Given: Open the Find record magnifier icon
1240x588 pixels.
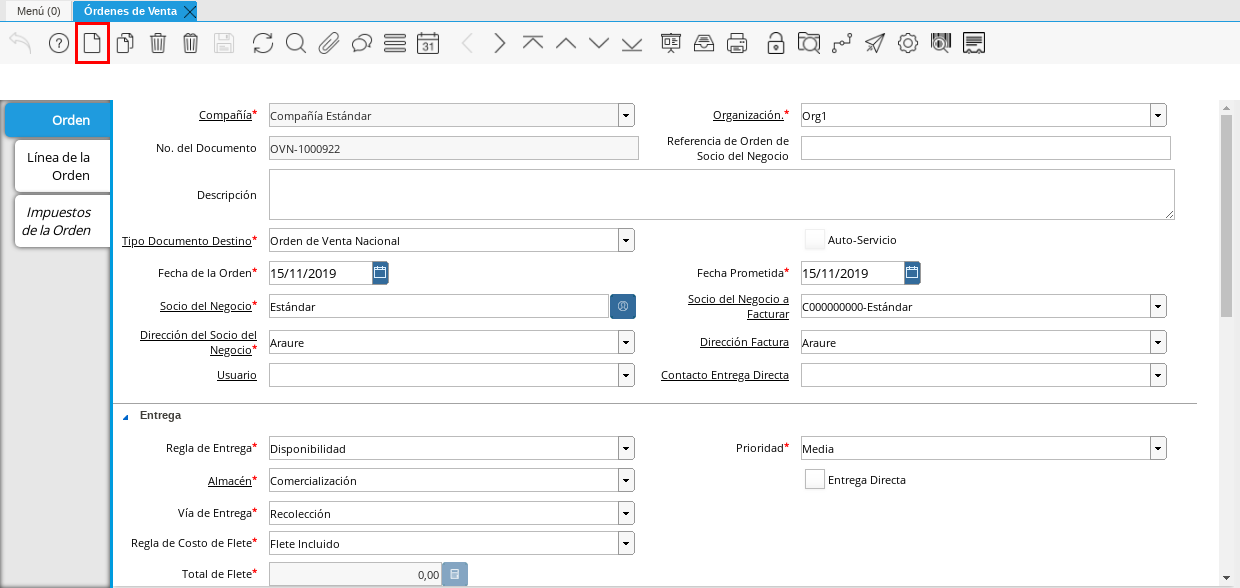Looking at the screenshot, I should 295,43.
